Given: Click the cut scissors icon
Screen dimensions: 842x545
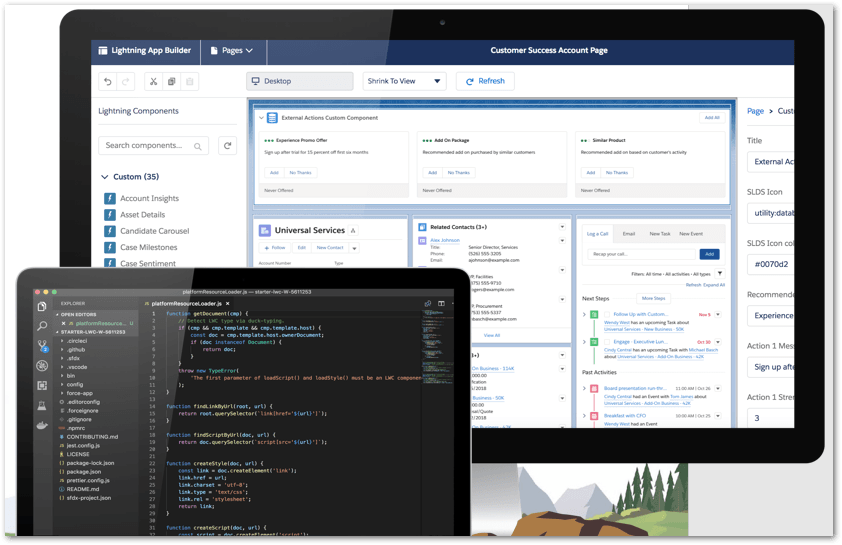Looking at the screenshot, I should 153,81.
